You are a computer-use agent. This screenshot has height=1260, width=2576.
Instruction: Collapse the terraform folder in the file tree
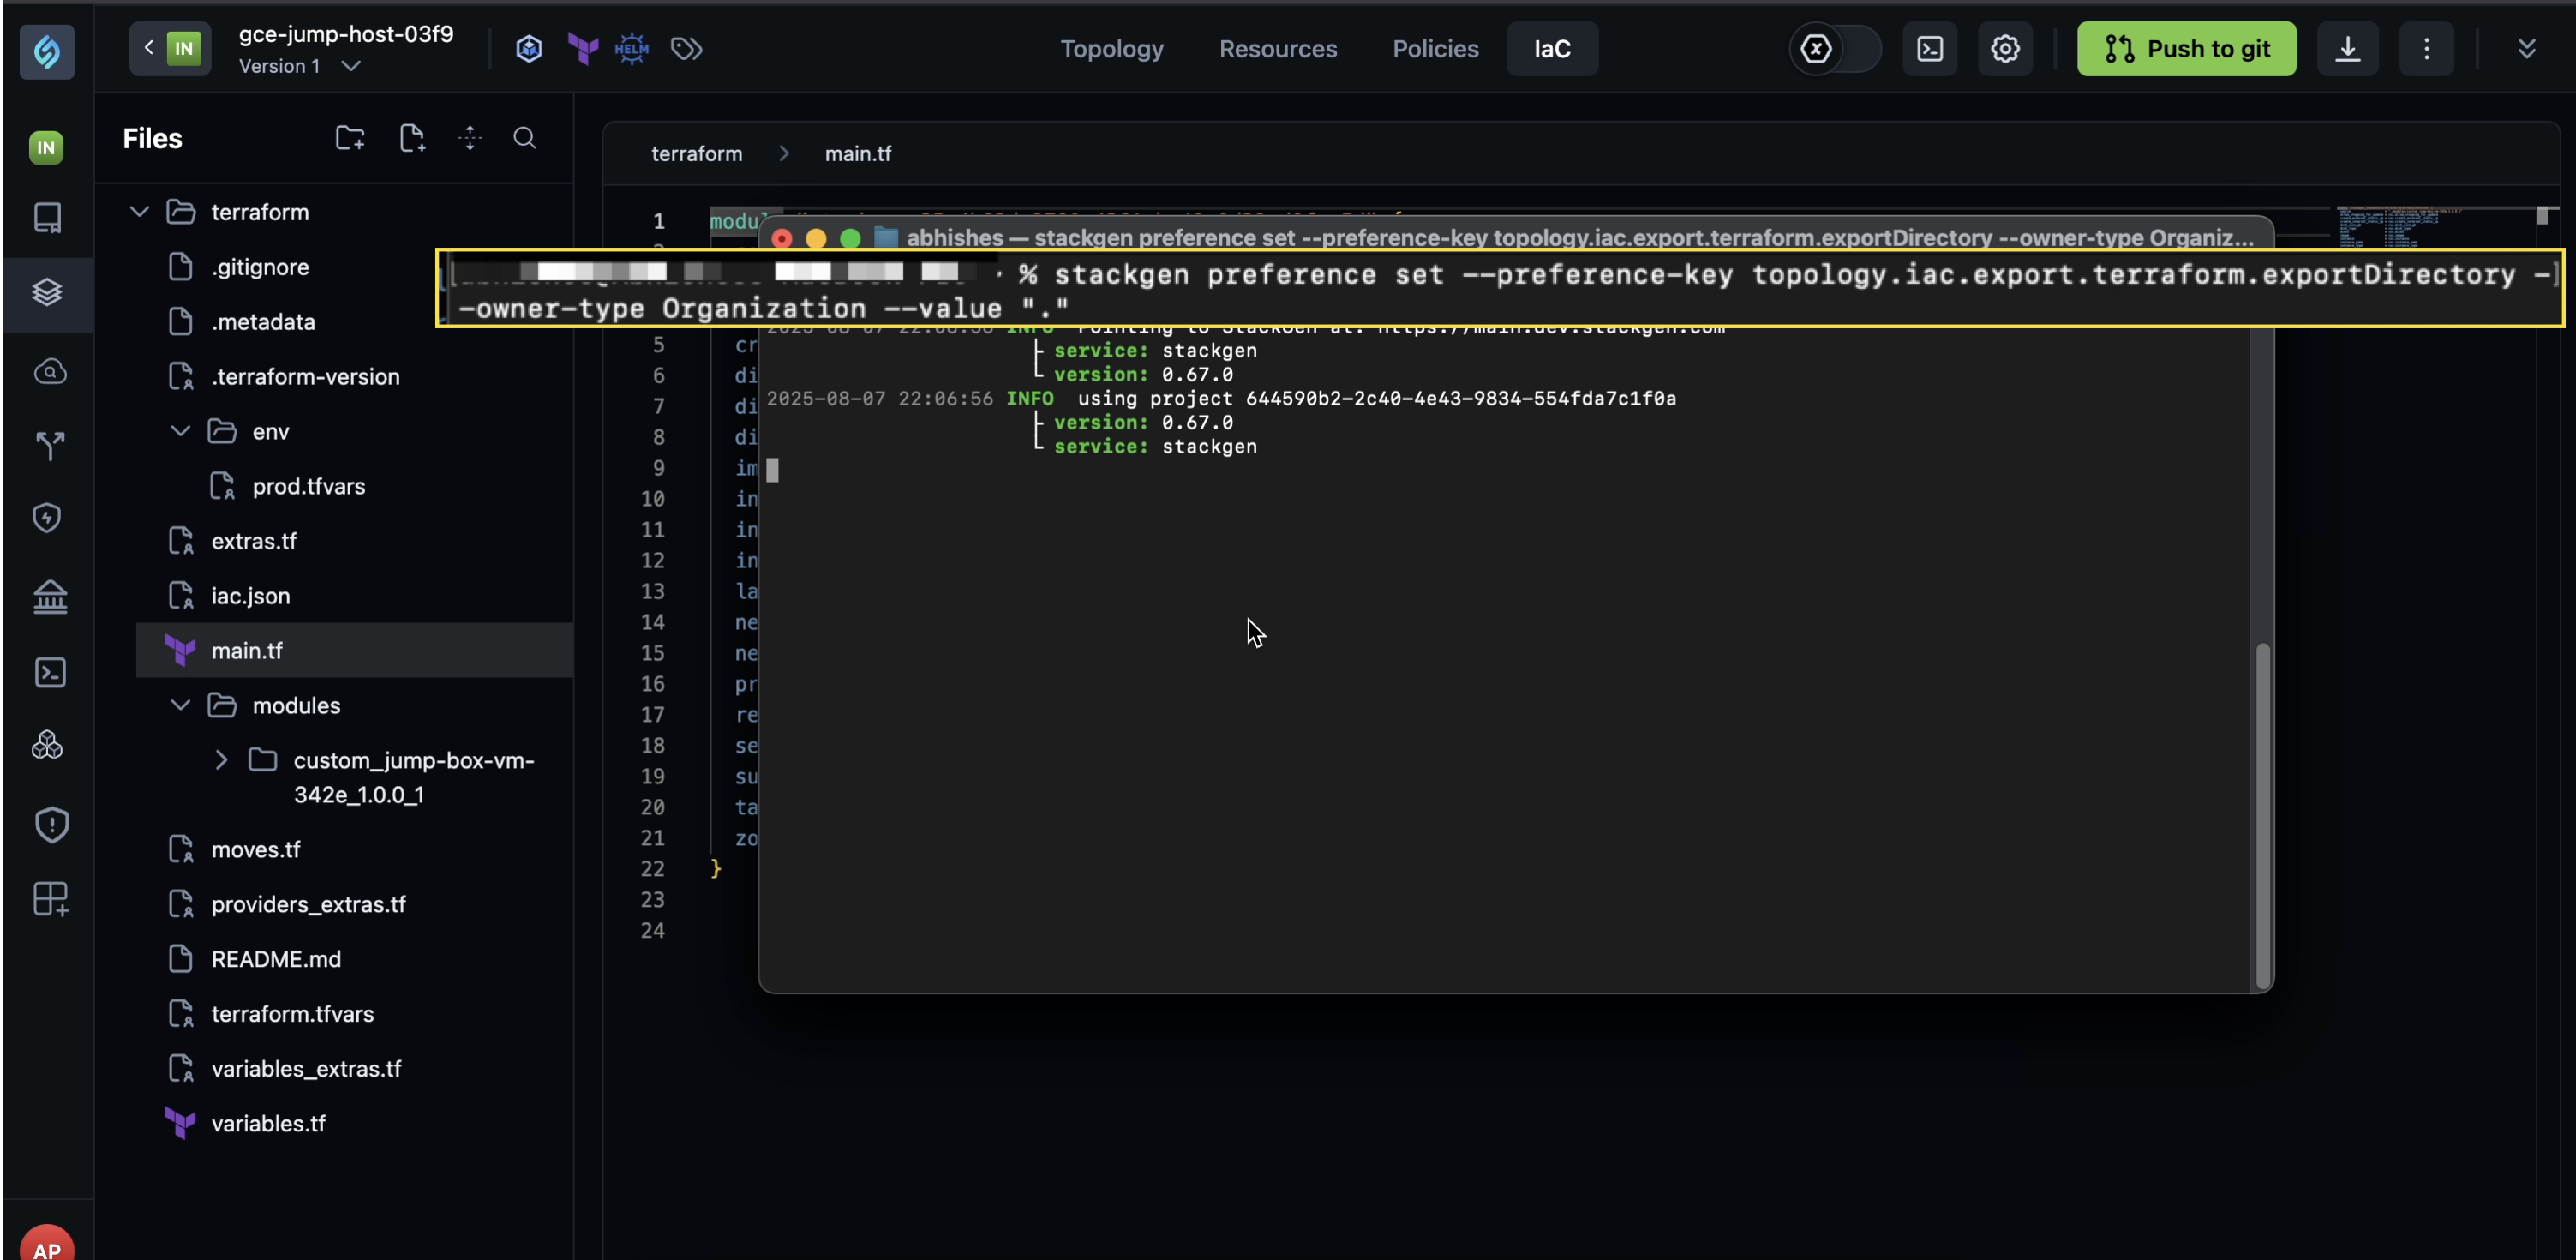click(x=138, y=211)
